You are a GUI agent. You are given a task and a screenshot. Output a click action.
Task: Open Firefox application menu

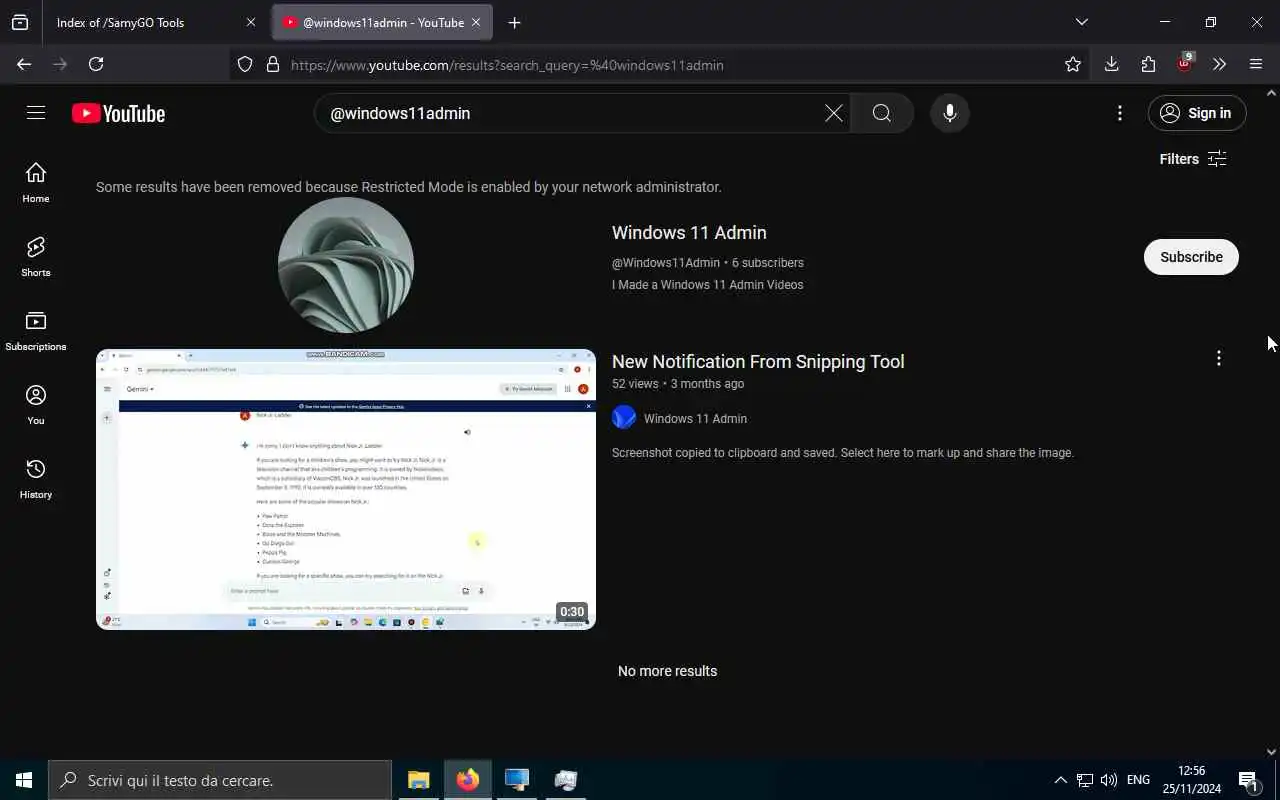[x=1256, y=64]
